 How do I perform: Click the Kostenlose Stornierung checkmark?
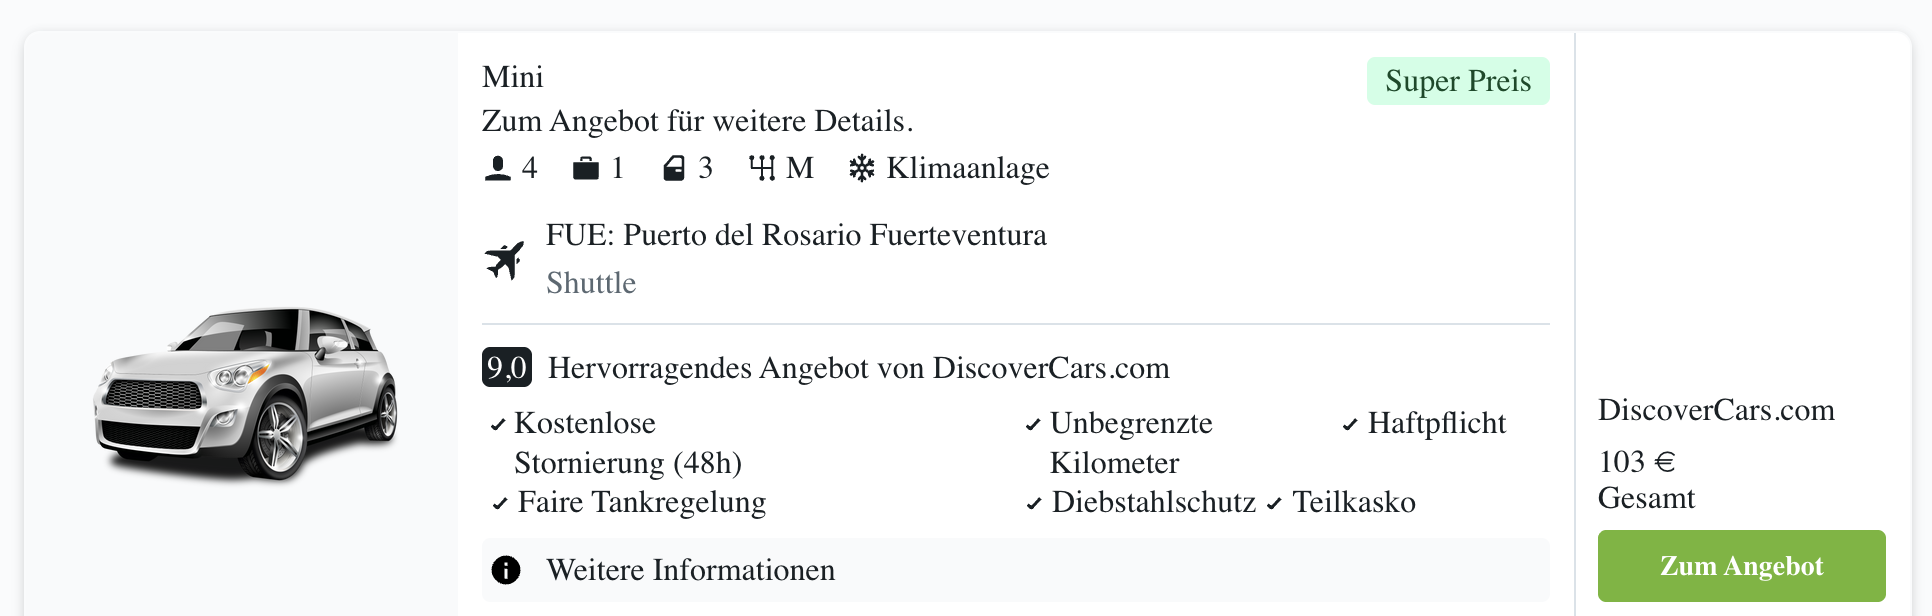coord(498,425)
